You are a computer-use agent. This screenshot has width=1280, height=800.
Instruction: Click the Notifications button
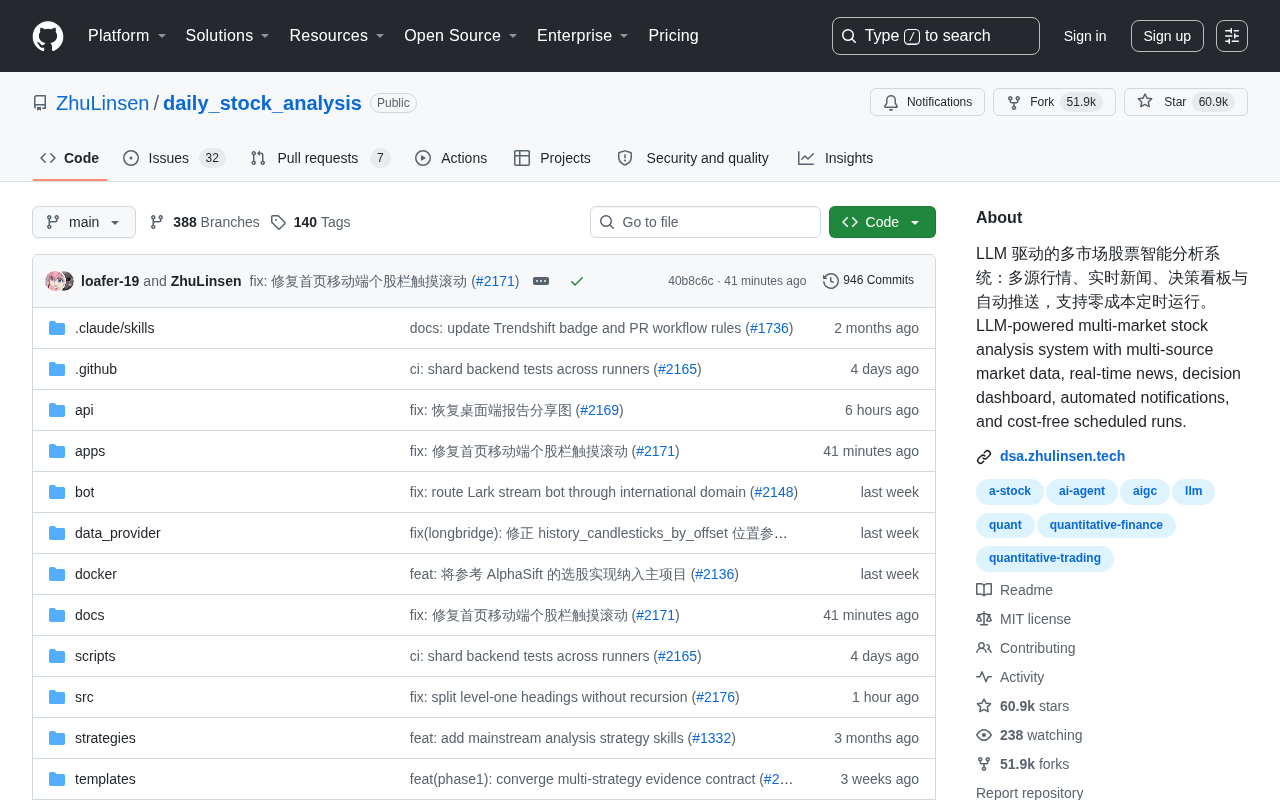pyautogui.click(x=927, y=102)
